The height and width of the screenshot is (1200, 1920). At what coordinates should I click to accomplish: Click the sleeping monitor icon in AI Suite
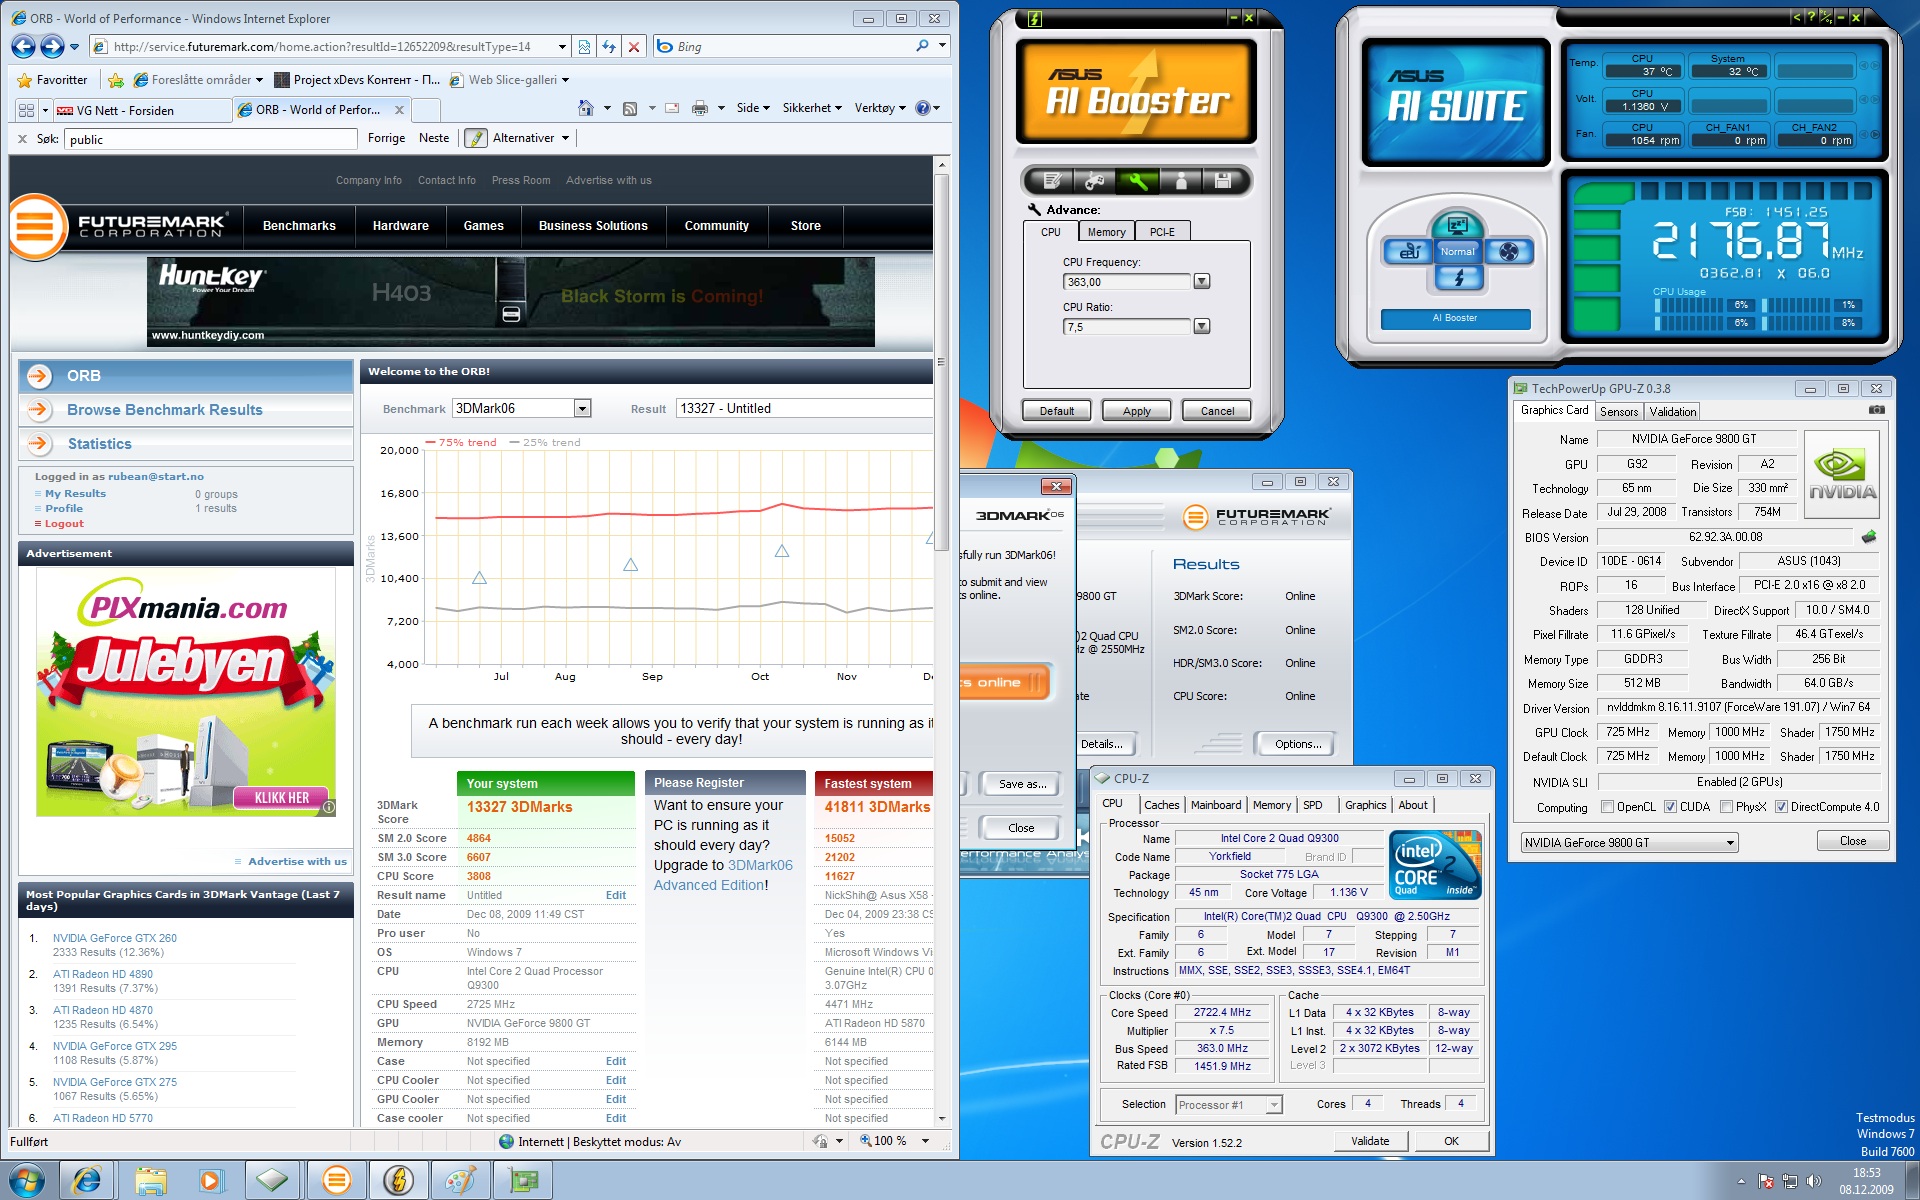pyautogui.click(x=1458, y=225)
